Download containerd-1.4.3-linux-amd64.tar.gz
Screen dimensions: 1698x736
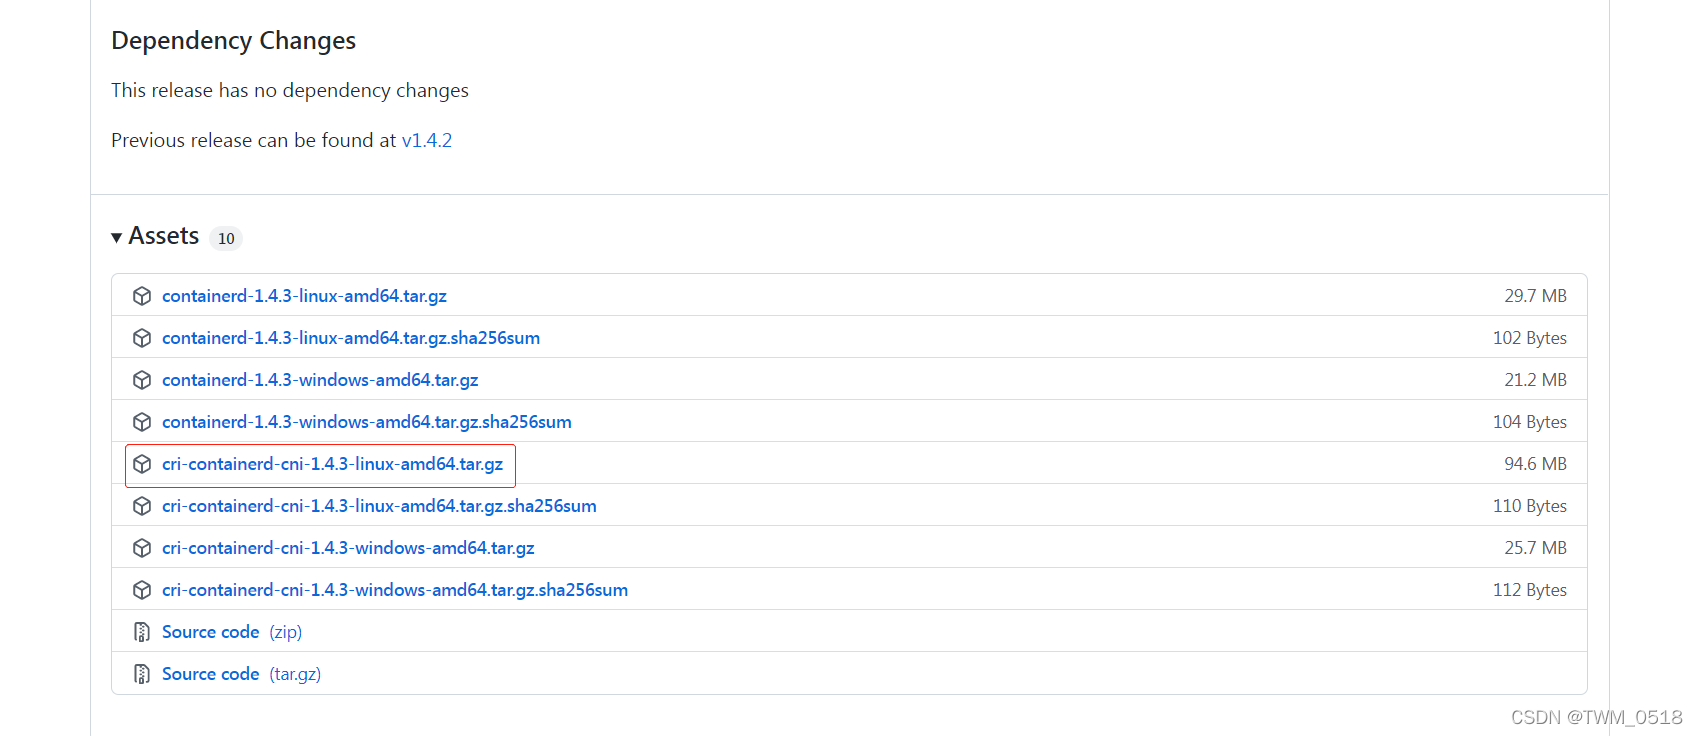click(304, 296)
